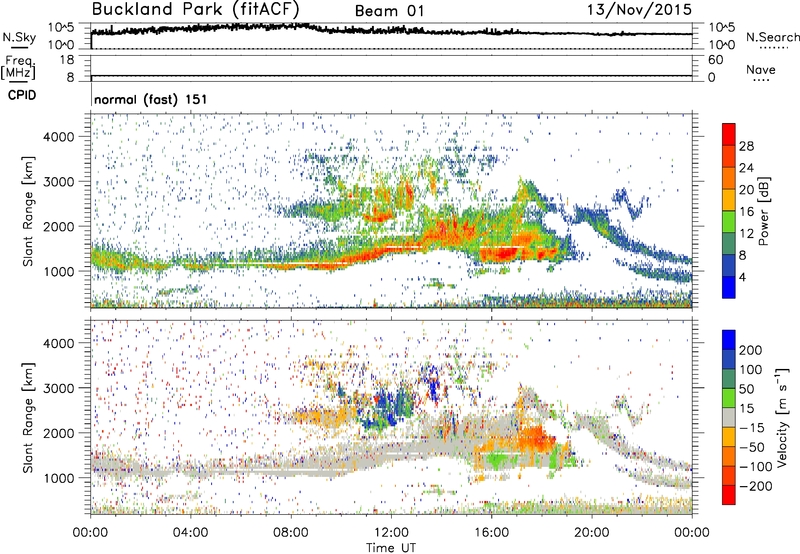Click the '18' frequency tick label
This screenshot has width=800, height=554.
coord(67,60)
